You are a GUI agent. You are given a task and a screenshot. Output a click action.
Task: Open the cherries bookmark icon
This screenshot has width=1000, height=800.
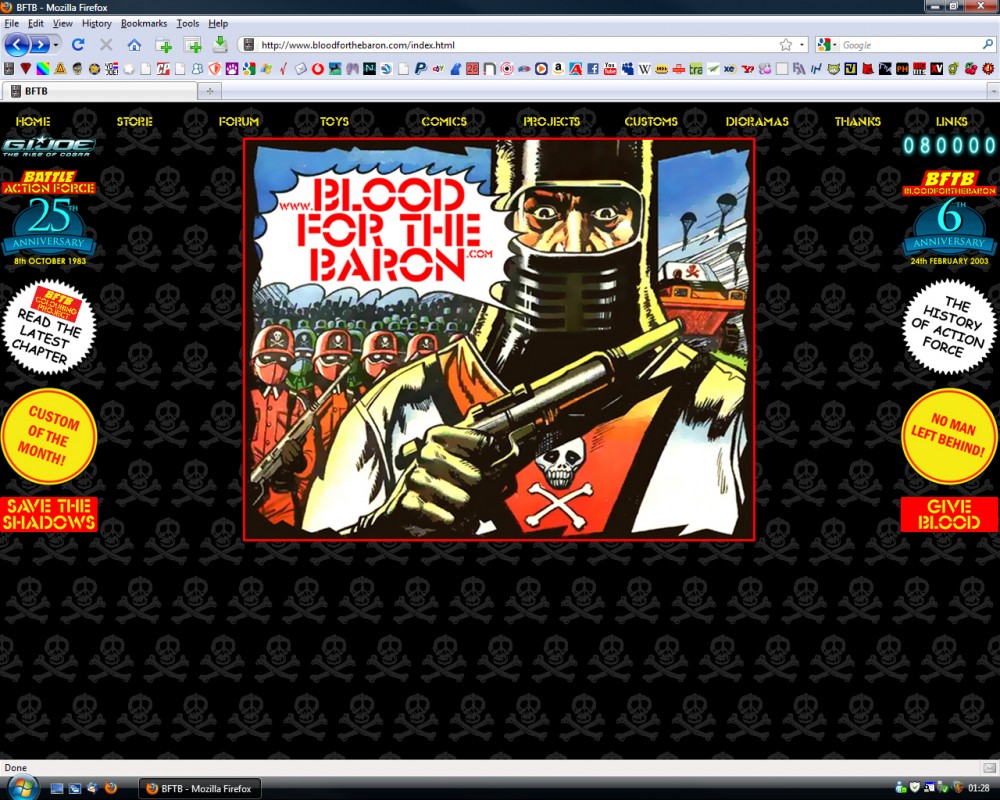pos(971,69)
